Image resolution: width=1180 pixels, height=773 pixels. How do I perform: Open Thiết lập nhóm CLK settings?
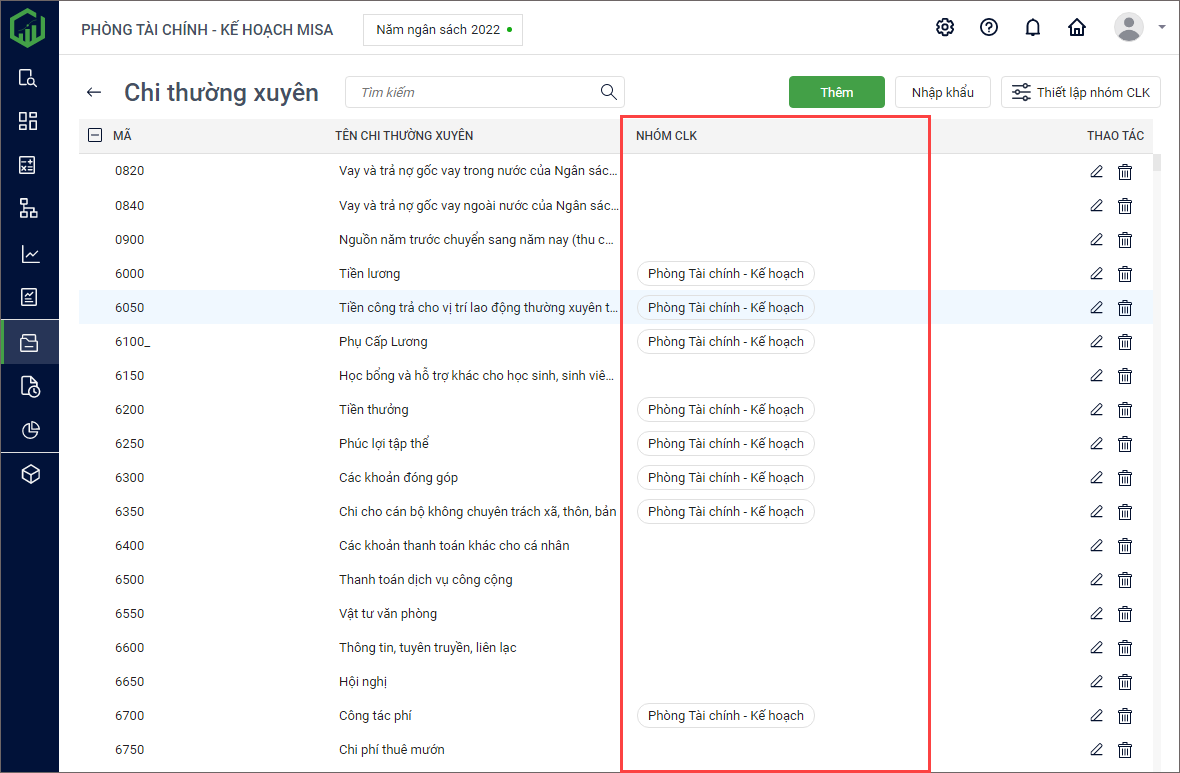(x=1080, y=92)
